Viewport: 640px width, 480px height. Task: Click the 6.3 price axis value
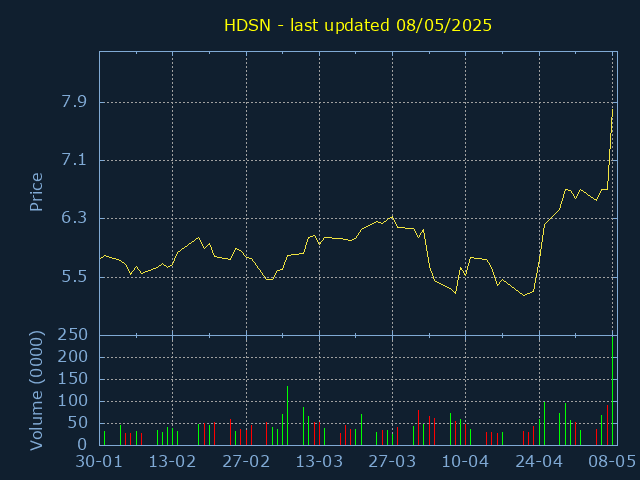pyautogui.click(x=74, y=218)
